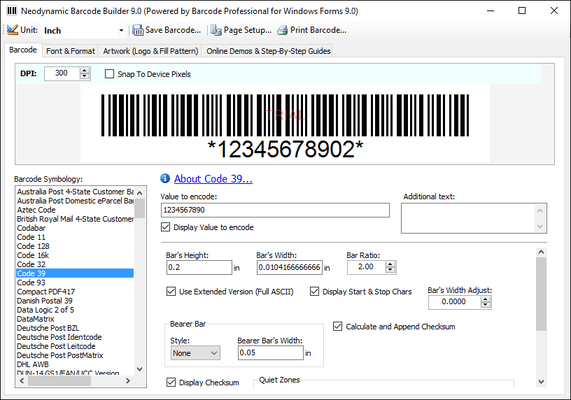Click the blue info icon beside About Code 39
571x400 pixels.
[x=165, y=178]
